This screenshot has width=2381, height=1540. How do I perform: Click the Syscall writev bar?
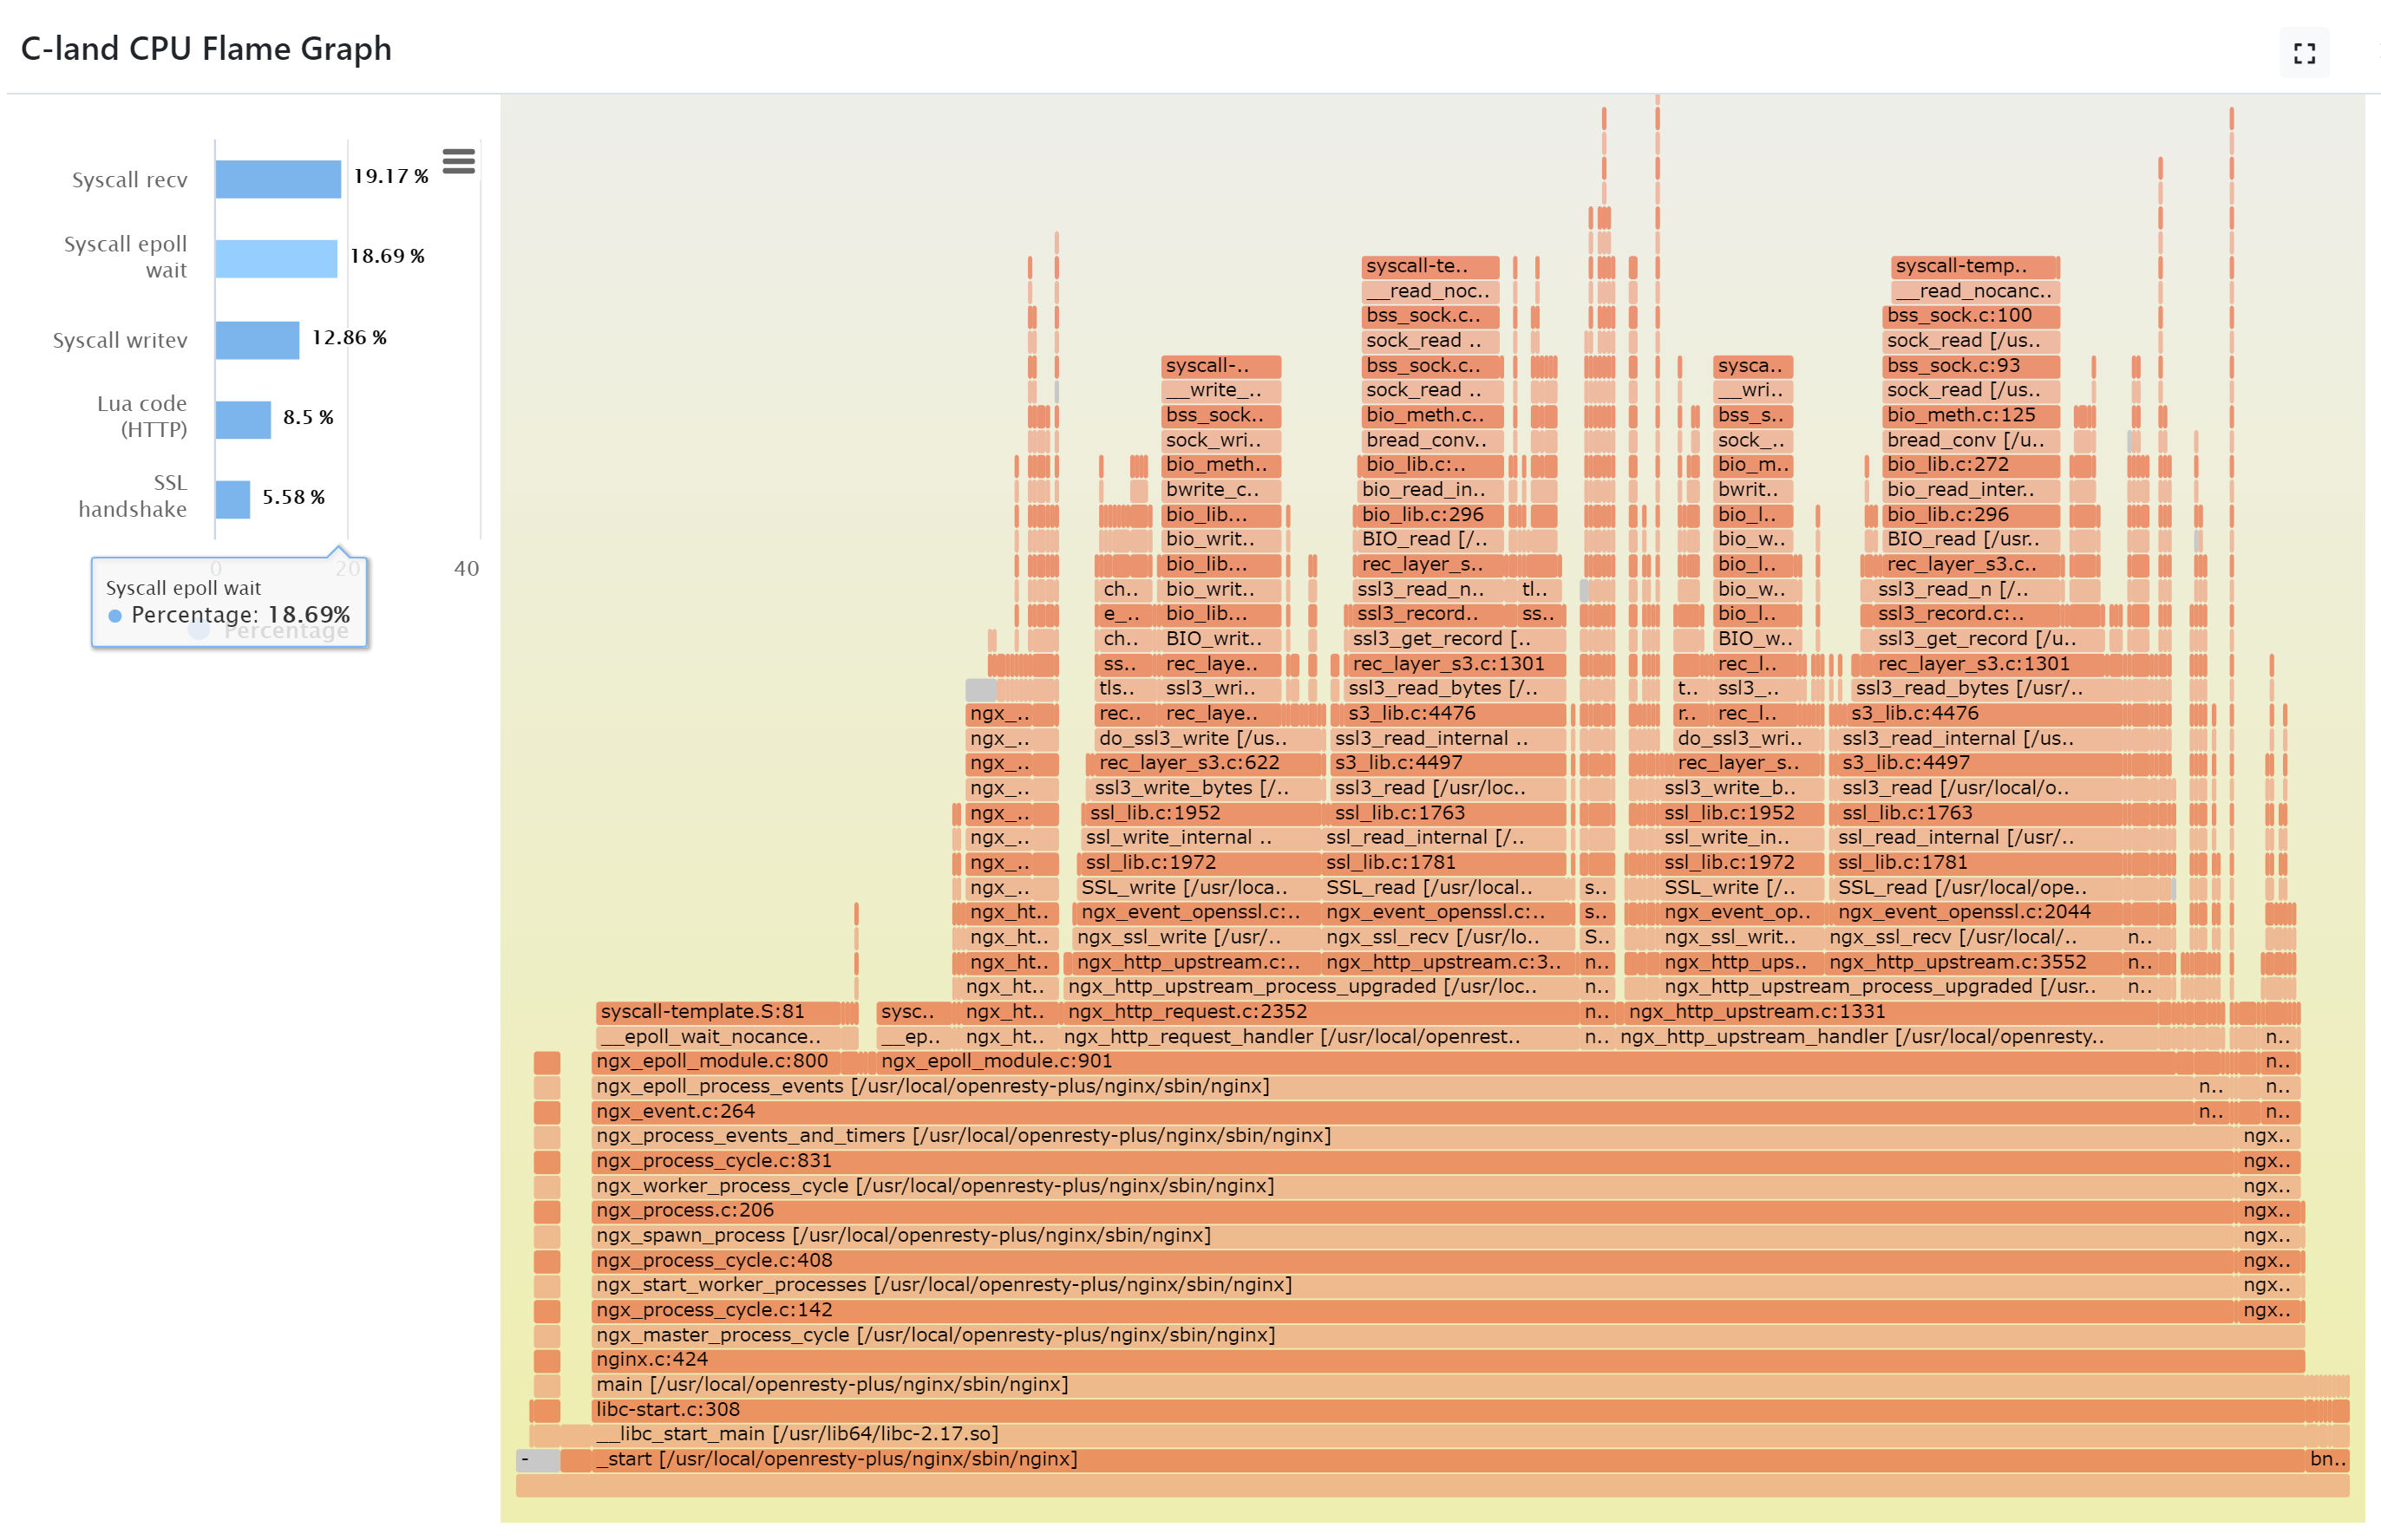point(257,339)
